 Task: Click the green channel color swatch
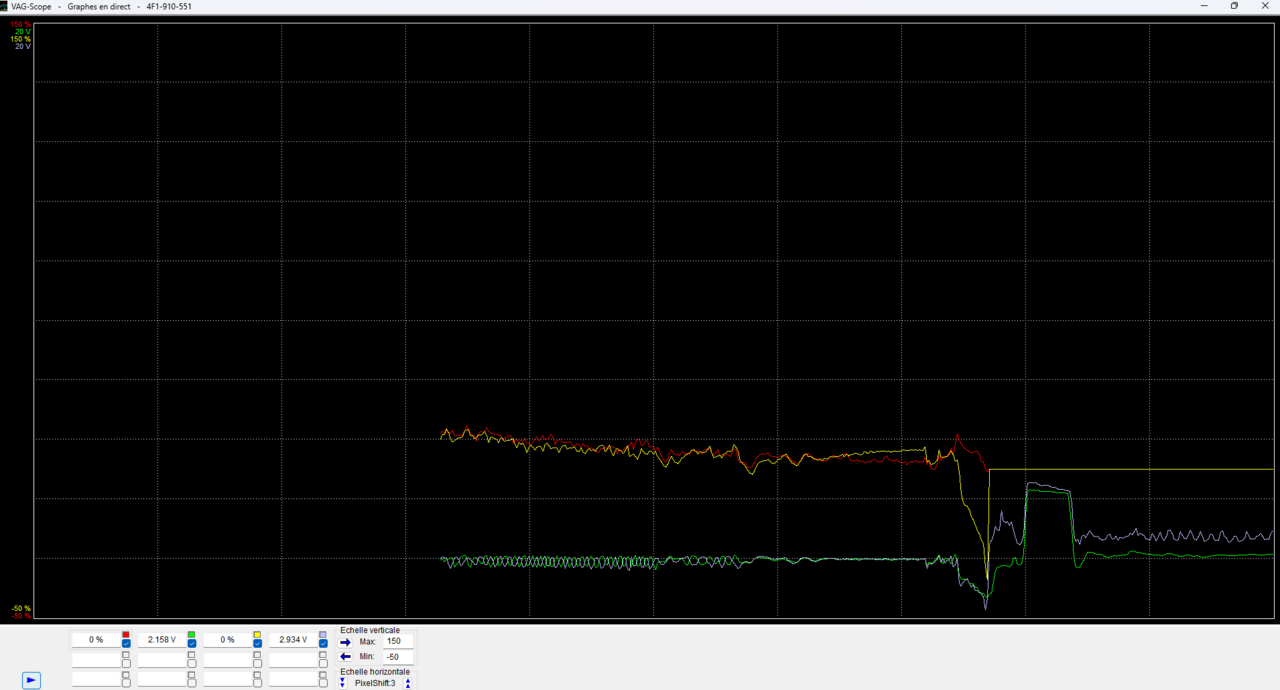[x=191, y=634]
